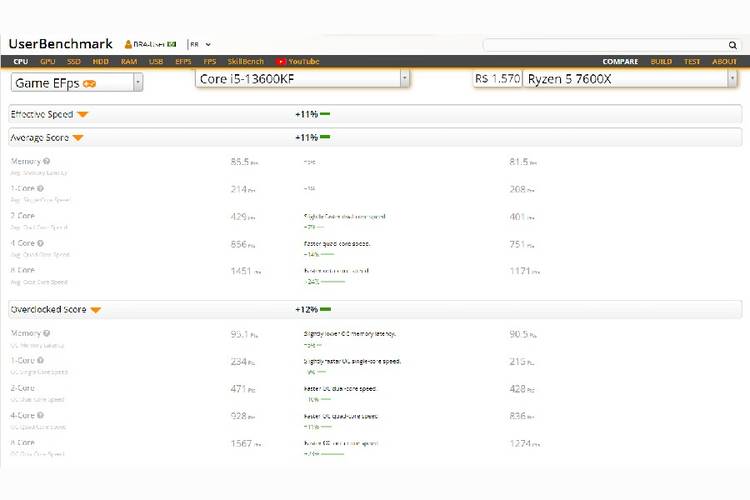The height and width of the screenshot is (500, 750).
Task: Click the red YouTube play icon
Action: (281, 61)
